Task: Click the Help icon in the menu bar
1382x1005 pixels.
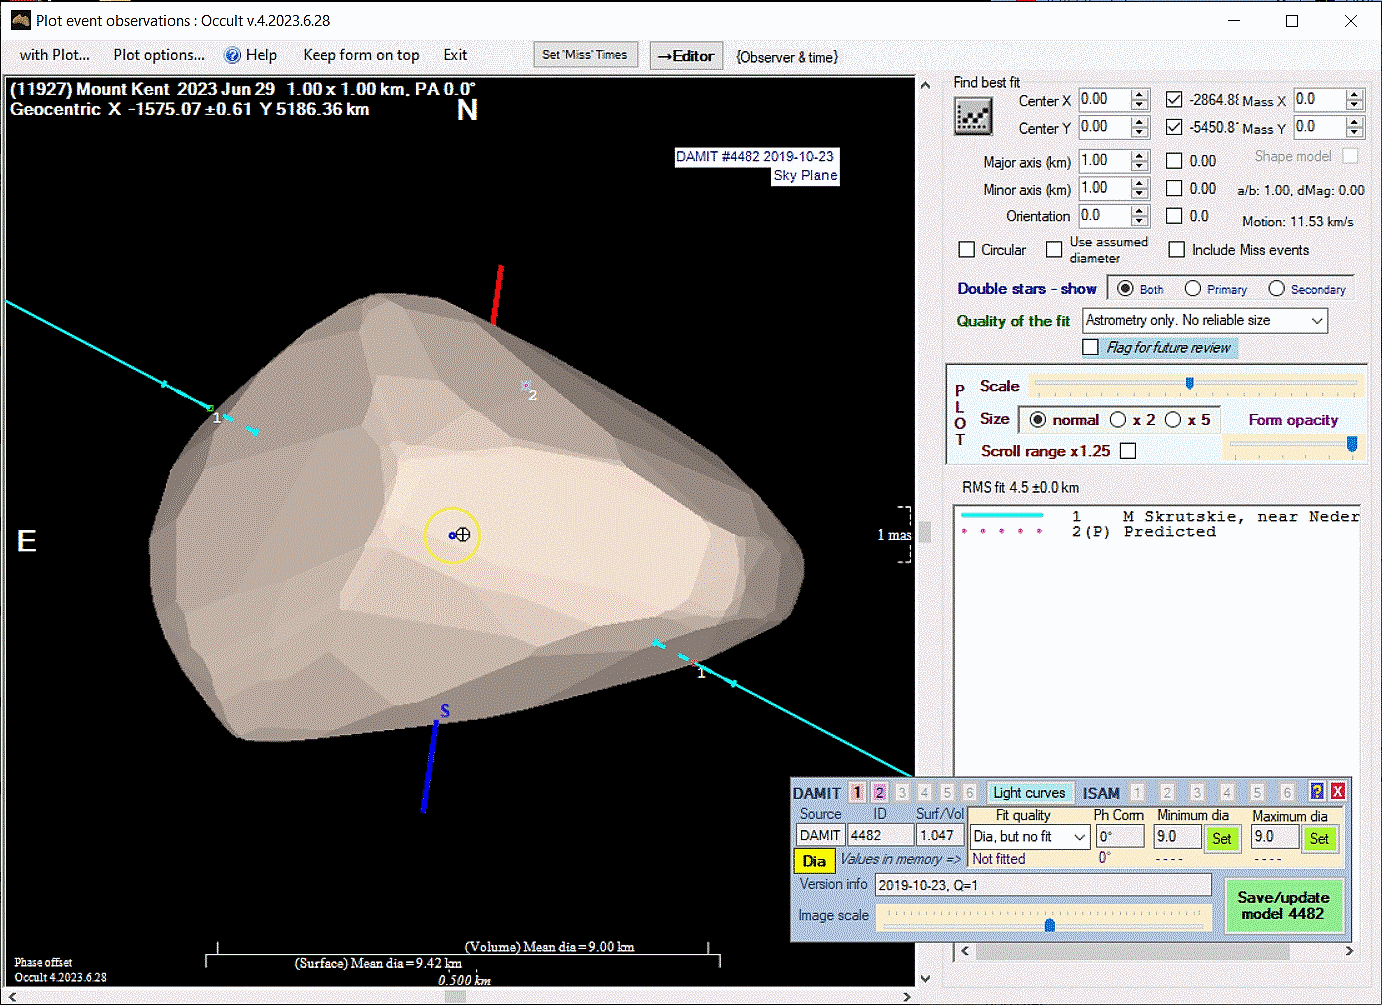Action: click(232, 56)
